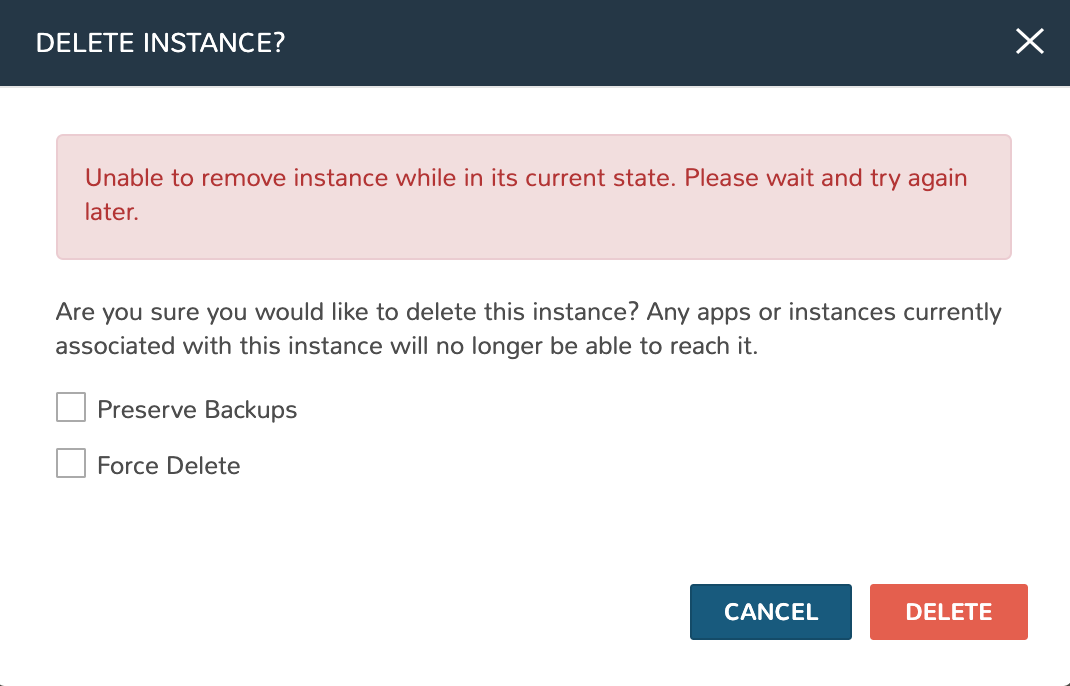Abort deletion via the CANCEL button

tap(770, 612)
